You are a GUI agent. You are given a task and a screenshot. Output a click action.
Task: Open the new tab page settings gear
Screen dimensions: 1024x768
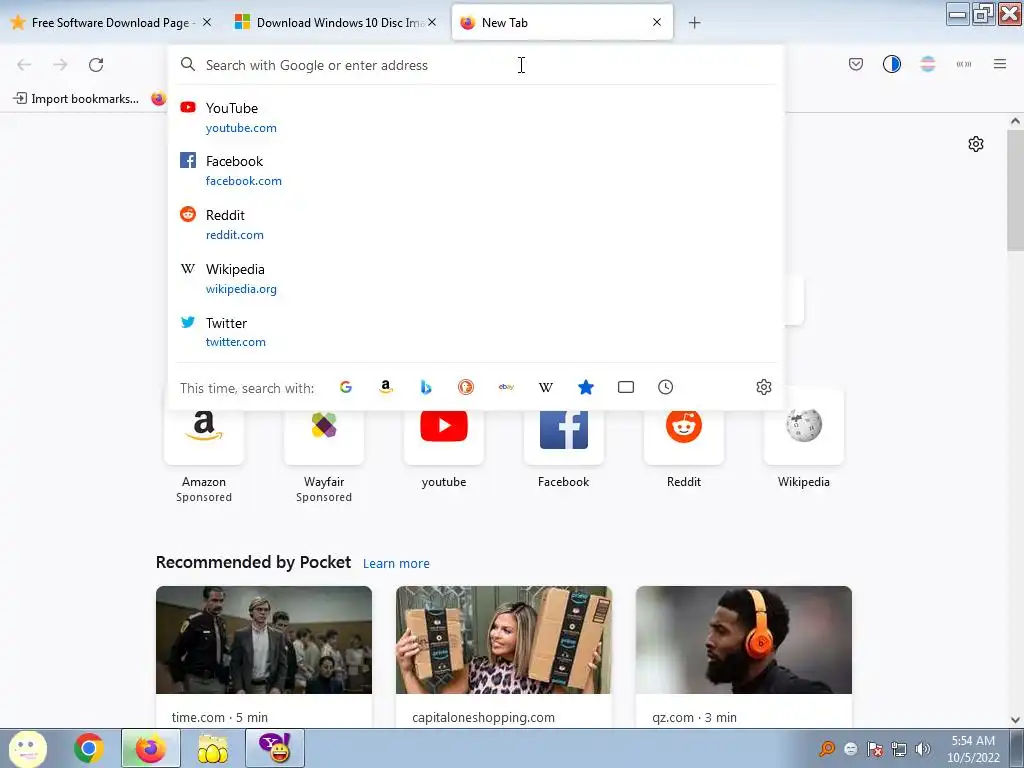976,144
